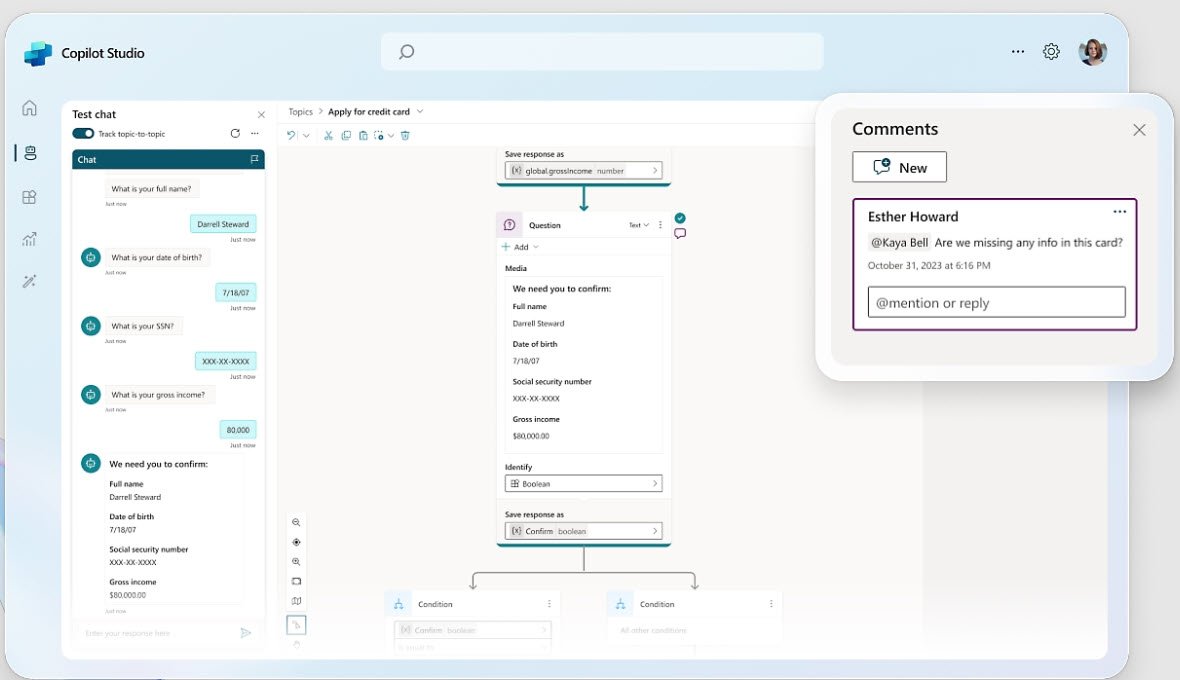This screenshot has width=1180, height=680.
Task: Click the Cut scissors icon
Action: pyautogui.click(x=328, y=135)
